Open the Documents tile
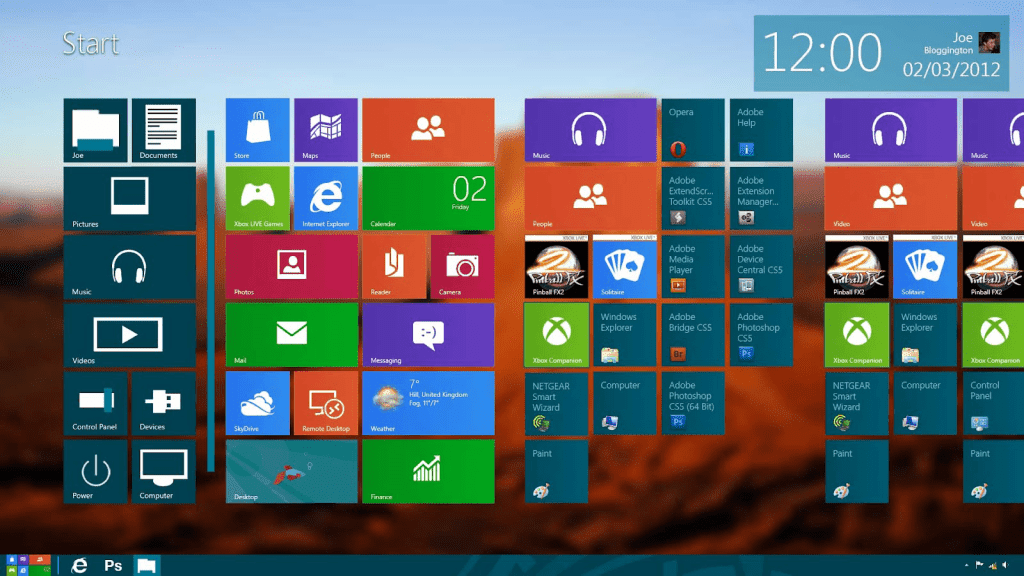Viewport: 1024px width, 576px height. [164, 130]
